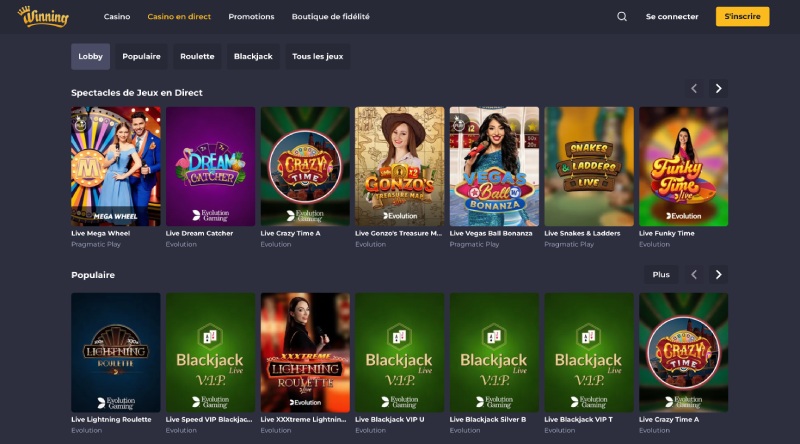Click the 'Live Lightning Roulette' title text
The height and width of the screenshot is (444, 800).
tap(111, 420)
